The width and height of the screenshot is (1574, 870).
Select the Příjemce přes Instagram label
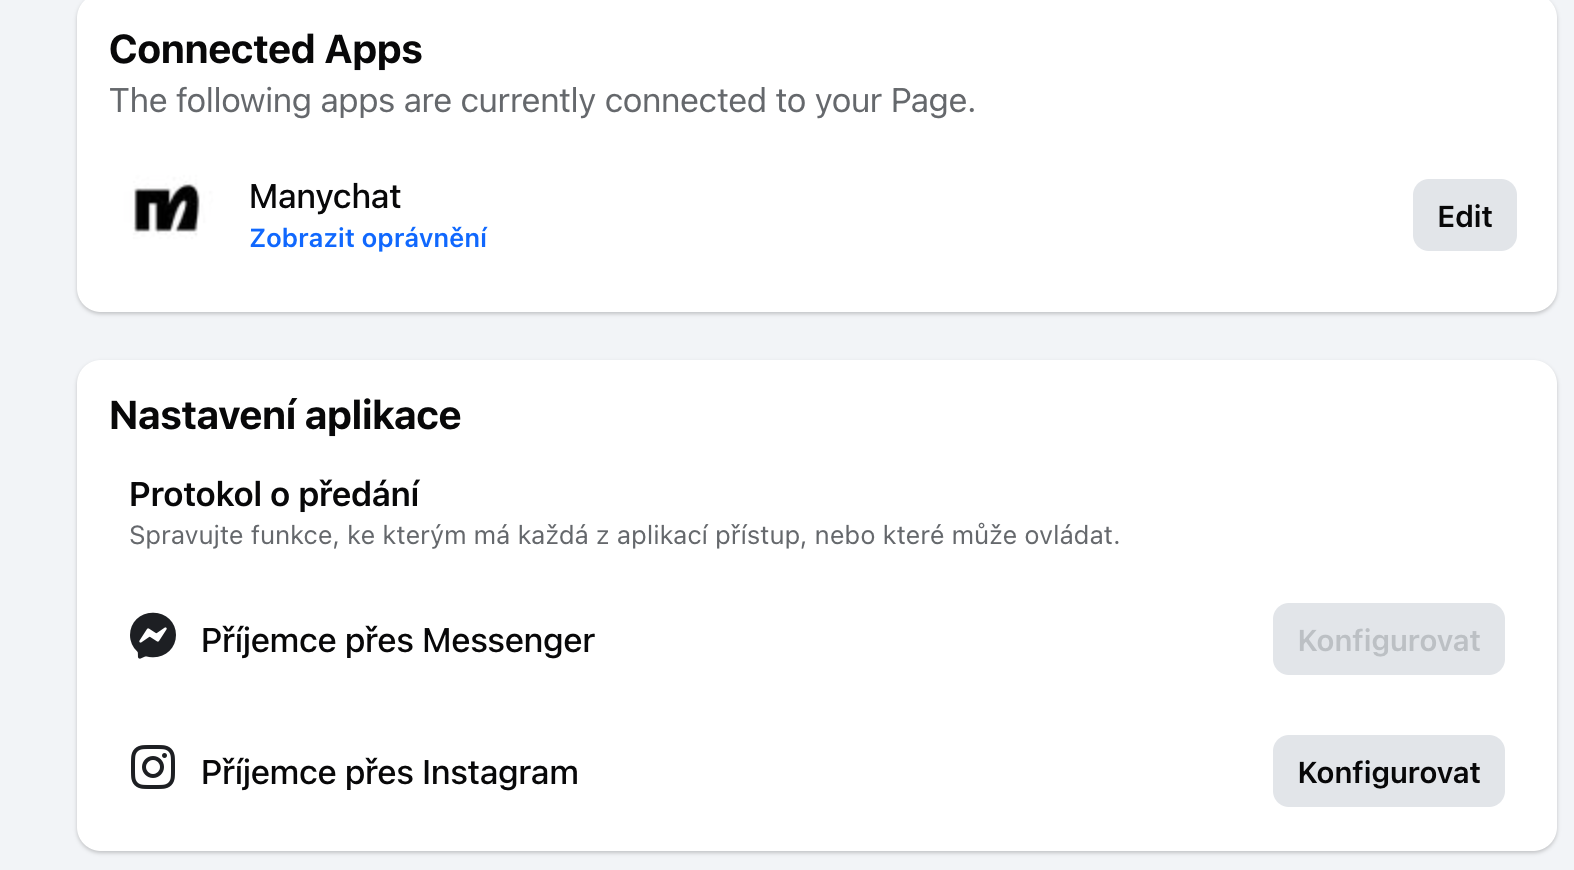point(390,772)
